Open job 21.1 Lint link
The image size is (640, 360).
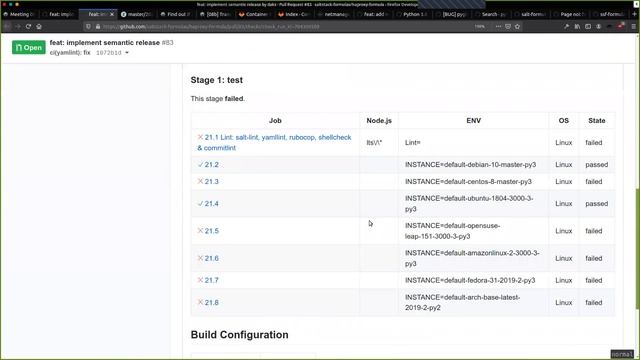[x=274, y=142]
